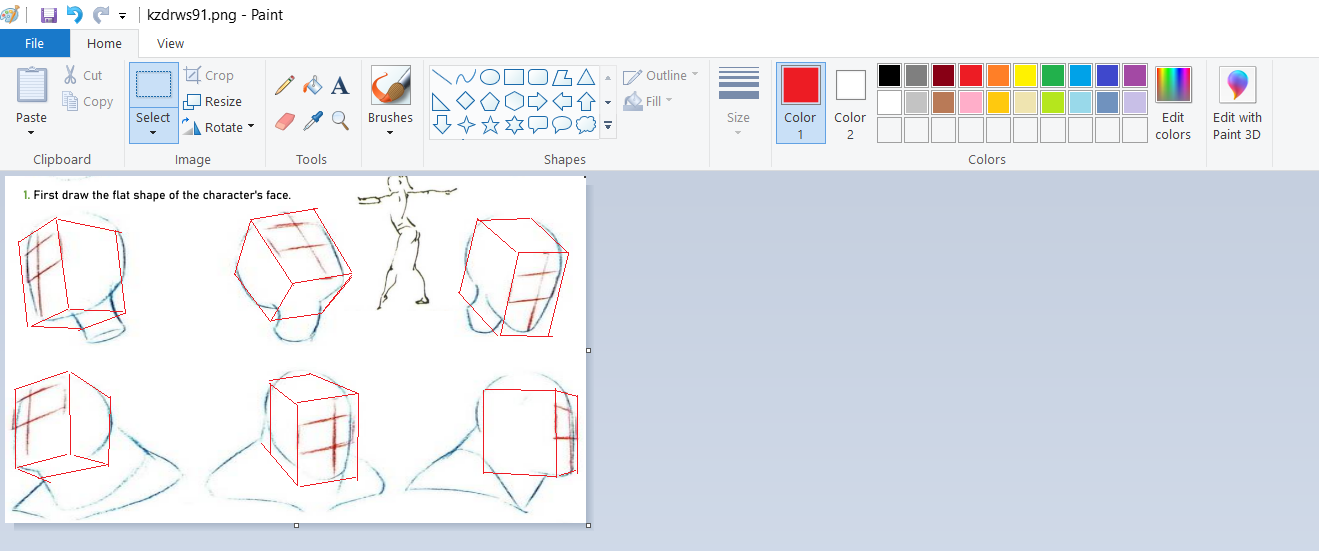Expand the Brushes dropdown arrow
This screenshot has height=551, width=1319.
tap(390, 132)
